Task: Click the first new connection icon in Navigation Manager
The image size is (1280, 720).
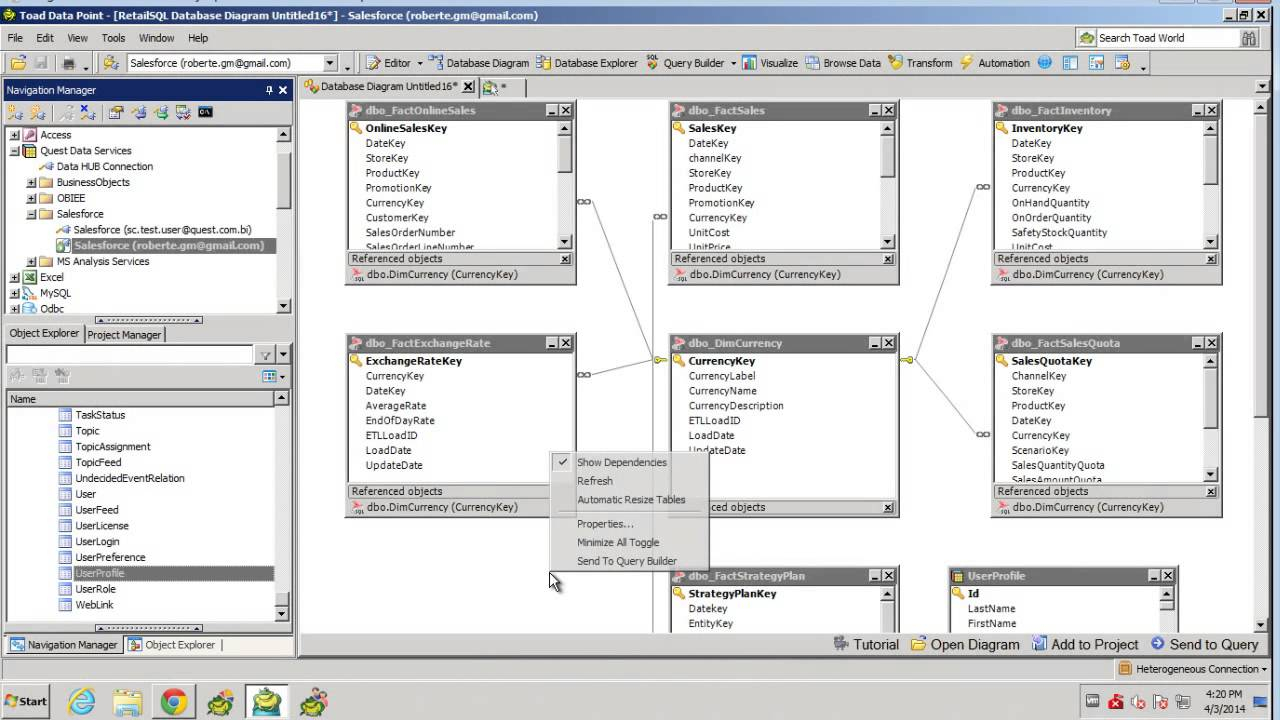Action: pos(16,113)
